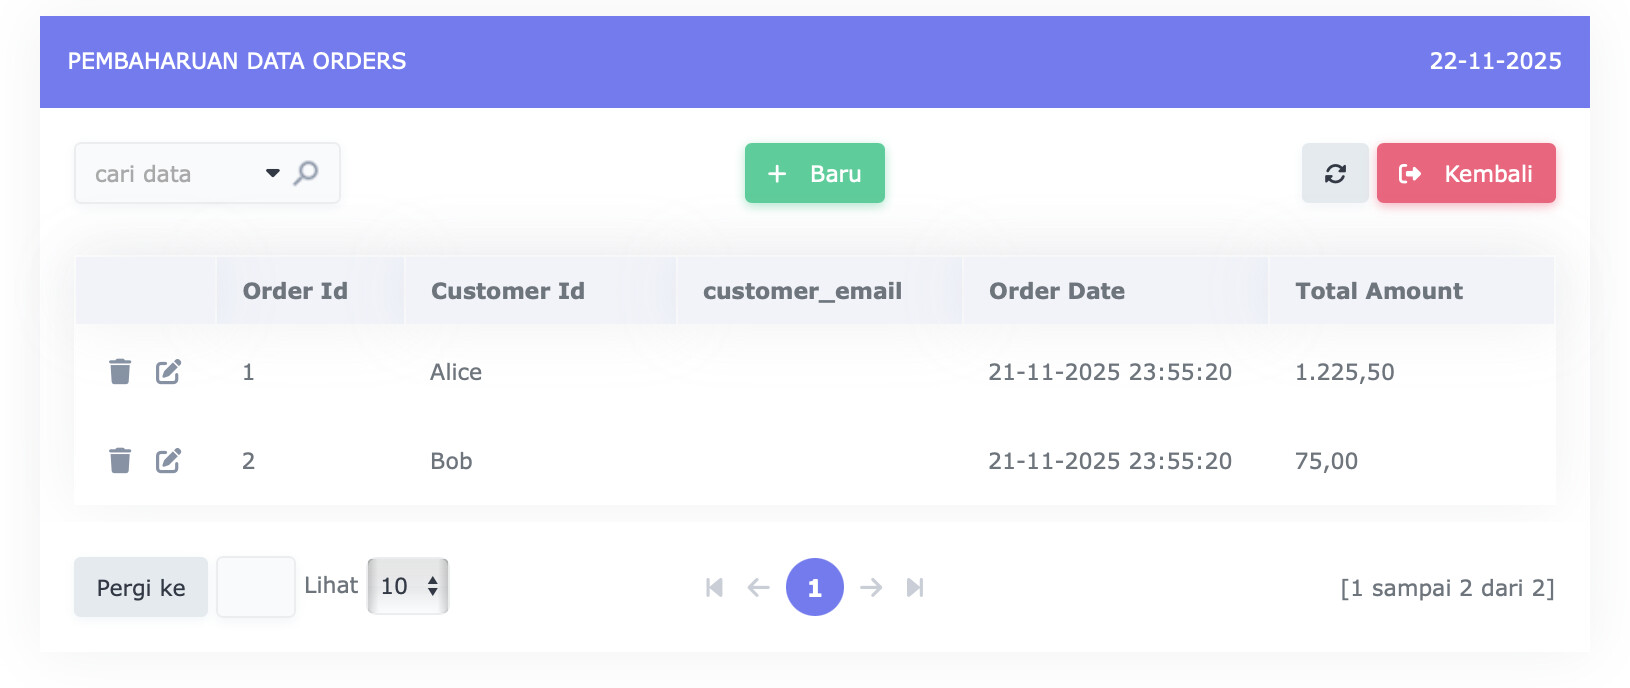
Task: Jump to the last page
Action: coord(915,588)
